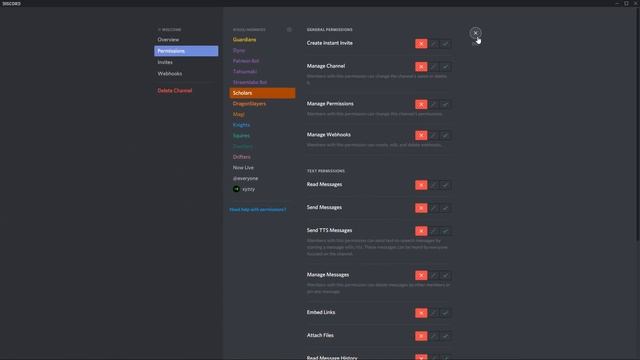Click the Send Messages permission label
The image size is (640, 360).
pos(324,207)
